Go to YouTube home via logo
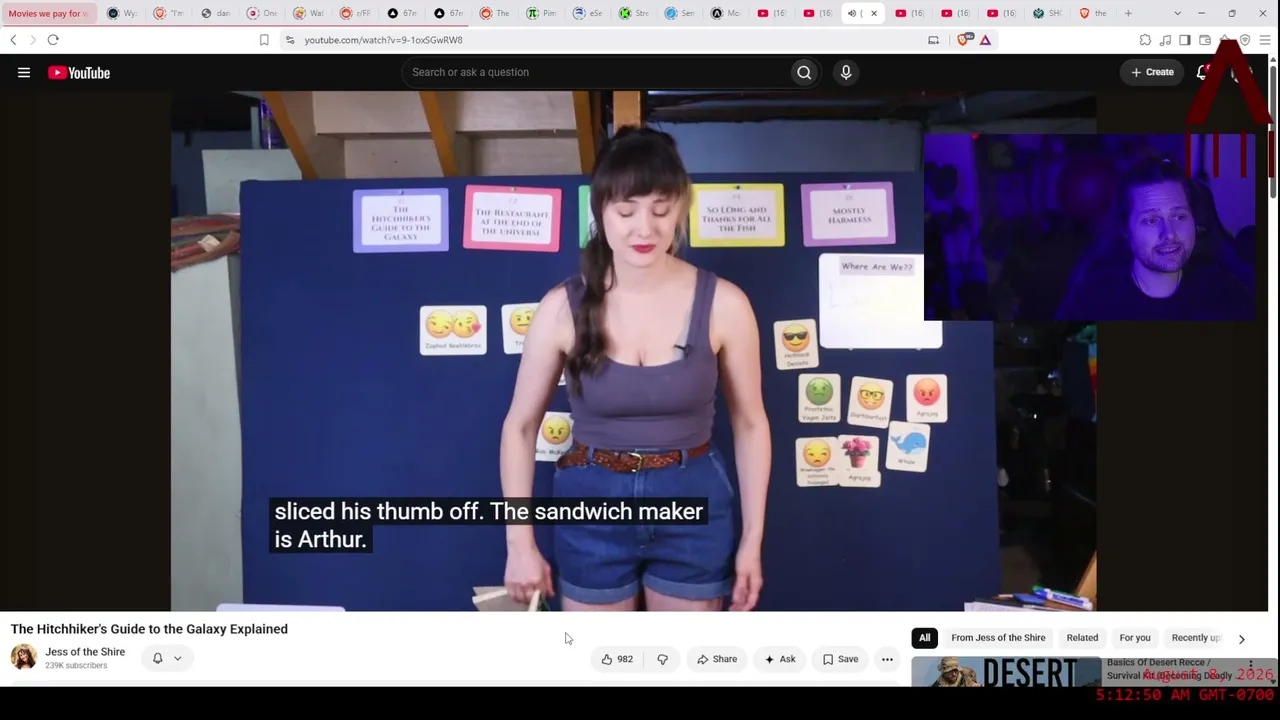 pyautogui.click(x=79, y=72)
